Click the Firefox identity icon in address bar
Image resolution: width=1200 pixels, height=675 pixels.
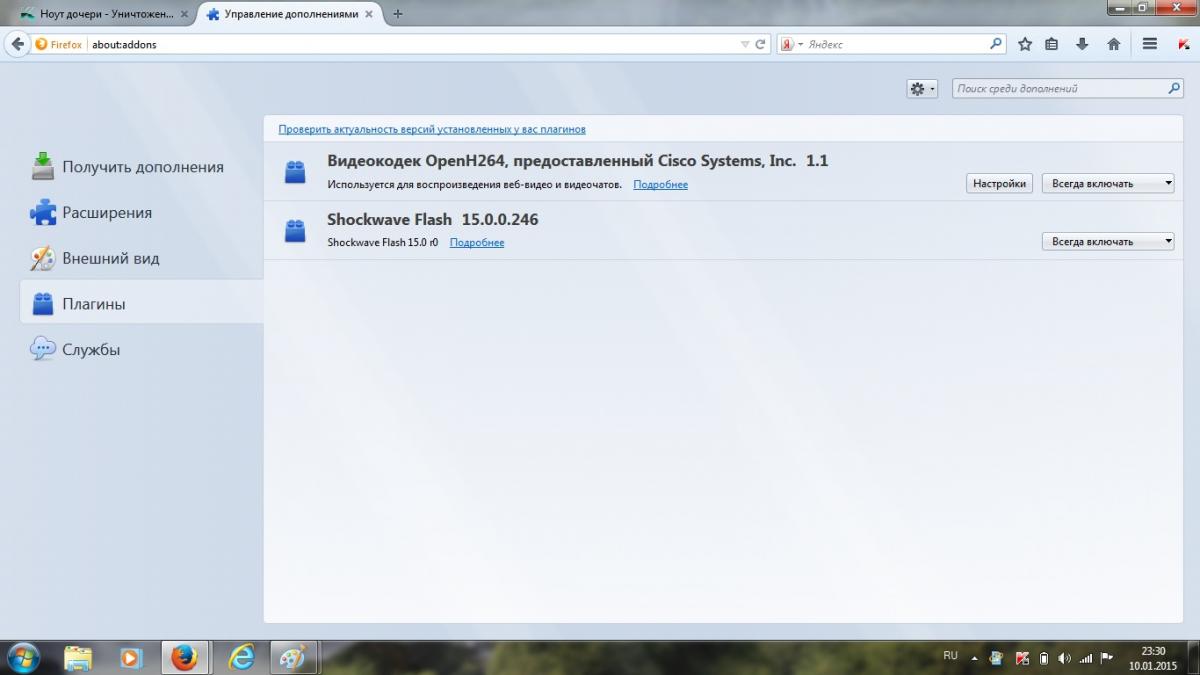point(59,45)
